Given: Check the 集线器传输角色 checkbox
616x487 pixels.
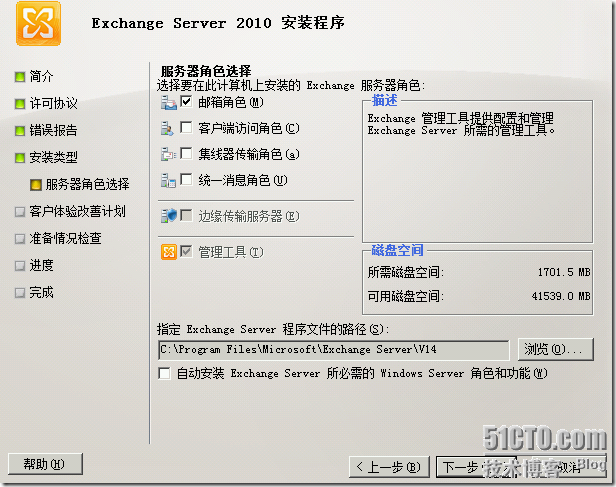Looking at the screenshot, I should [x=186, y=153].
